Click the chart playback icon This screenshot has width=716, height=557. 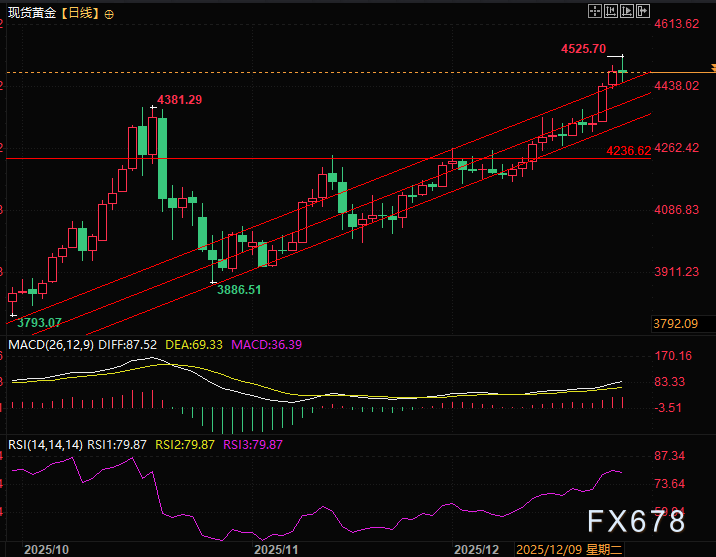tap(628, 10)
